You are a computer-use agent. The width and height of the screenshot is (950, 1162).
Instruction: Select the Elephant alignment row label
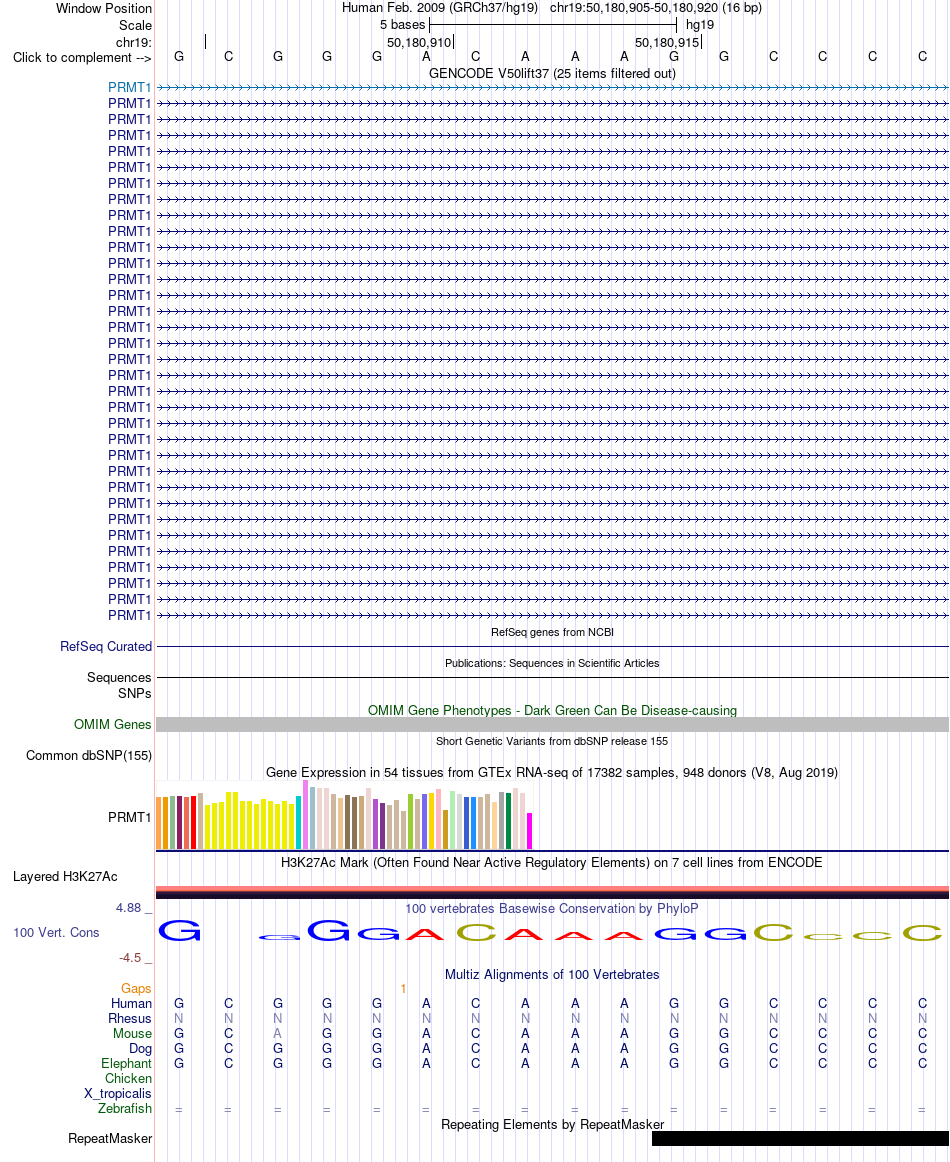(x=126, y=1063)
